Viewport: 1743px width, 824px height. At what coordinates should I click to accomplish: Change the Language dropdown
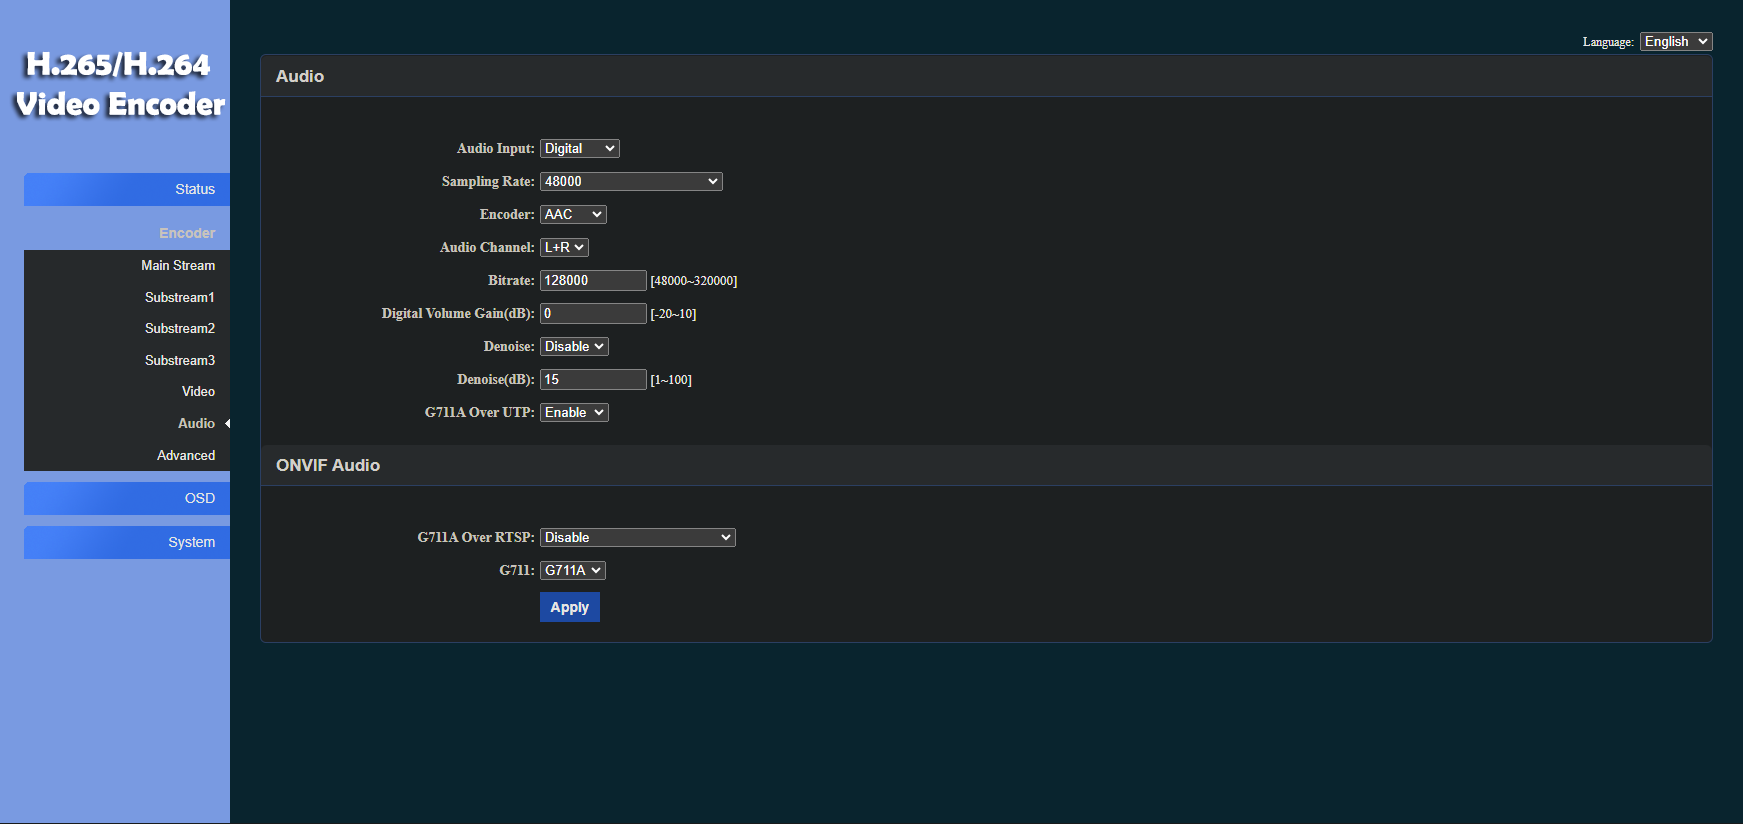pyautogui.click(x=1675, y=41)
